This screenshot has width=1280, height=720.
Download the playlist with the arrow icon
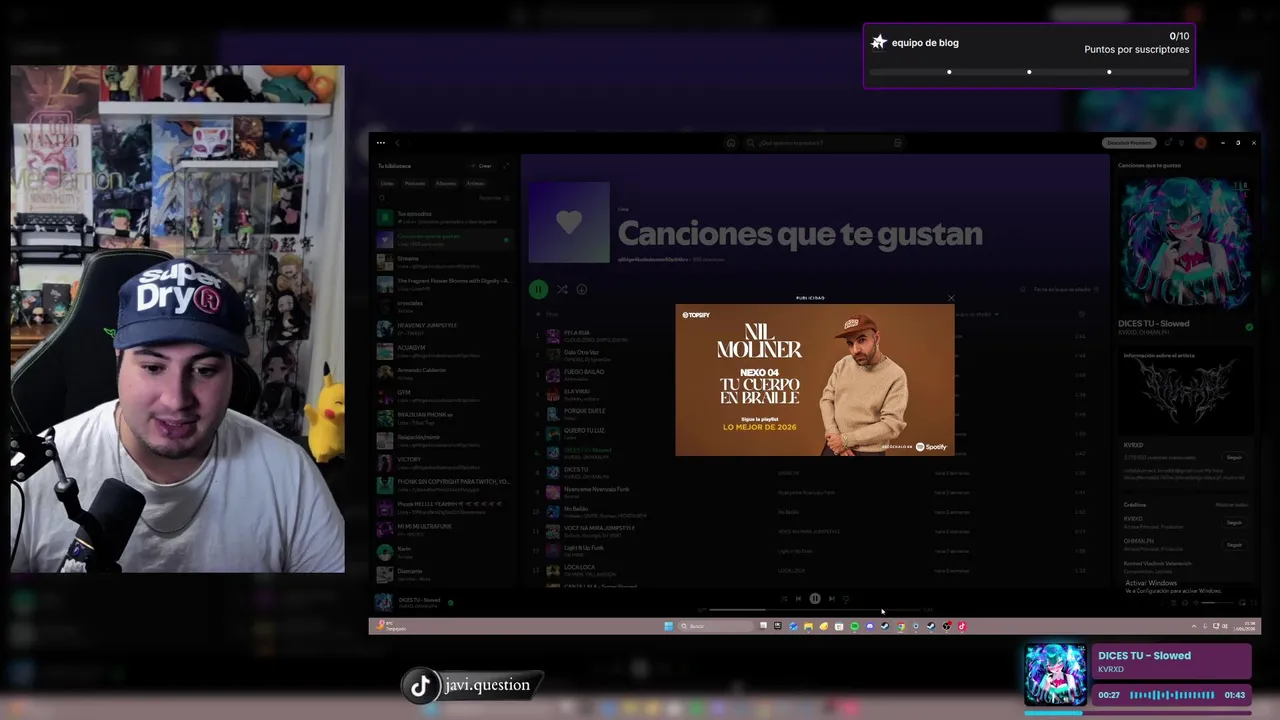[581, 289]
